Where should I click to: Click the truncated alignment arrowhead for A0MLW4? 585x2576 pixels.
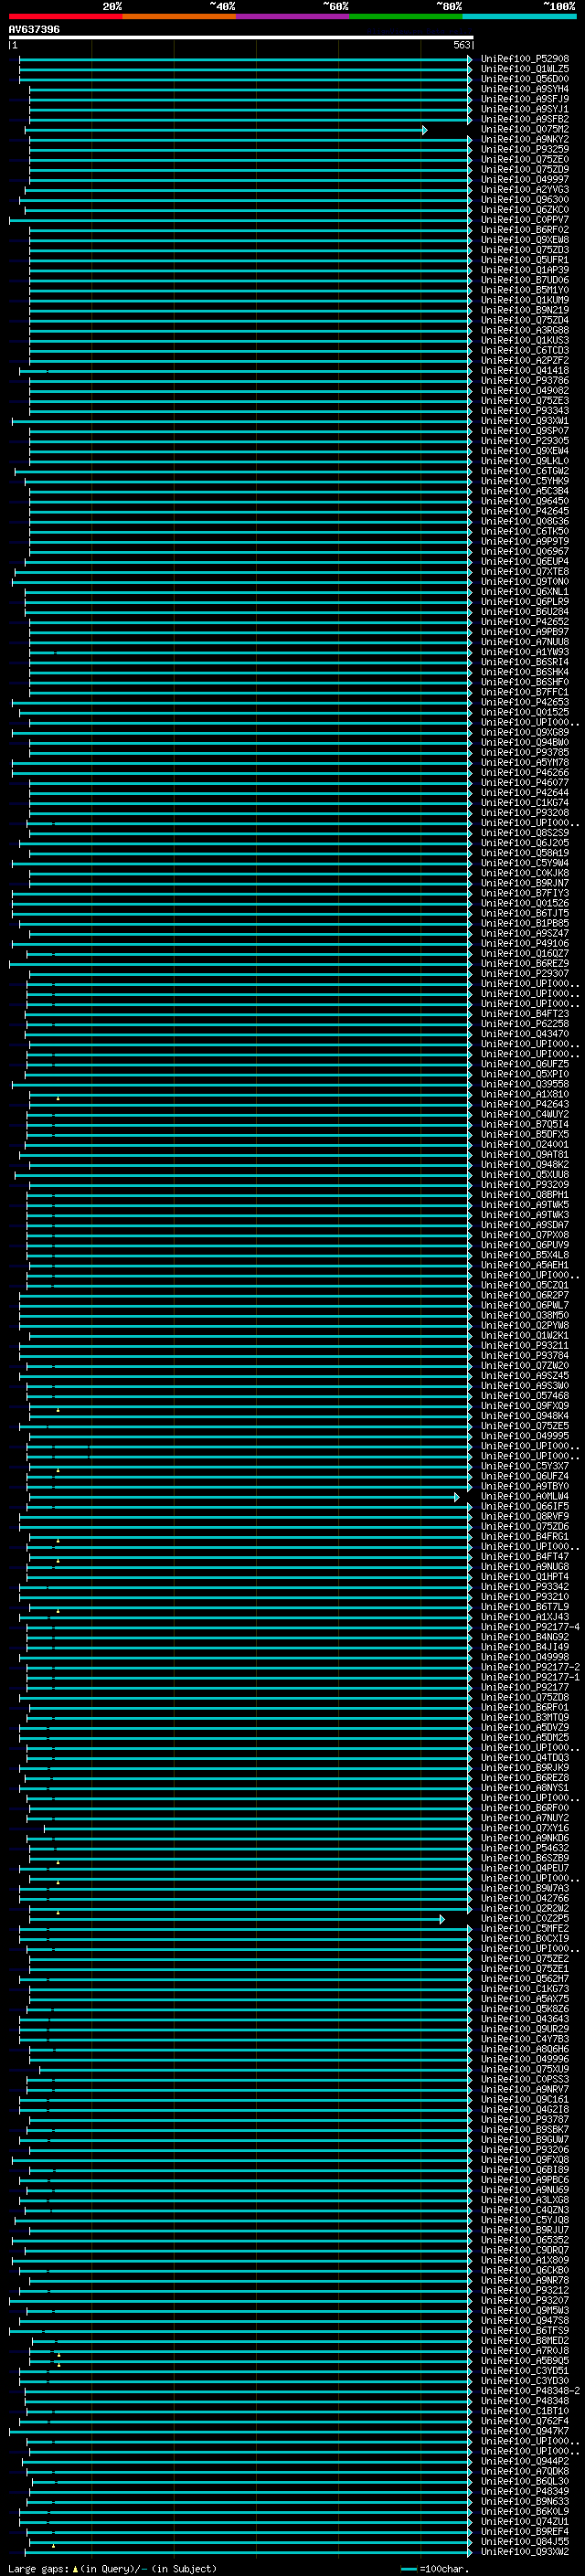(457, 1497)
